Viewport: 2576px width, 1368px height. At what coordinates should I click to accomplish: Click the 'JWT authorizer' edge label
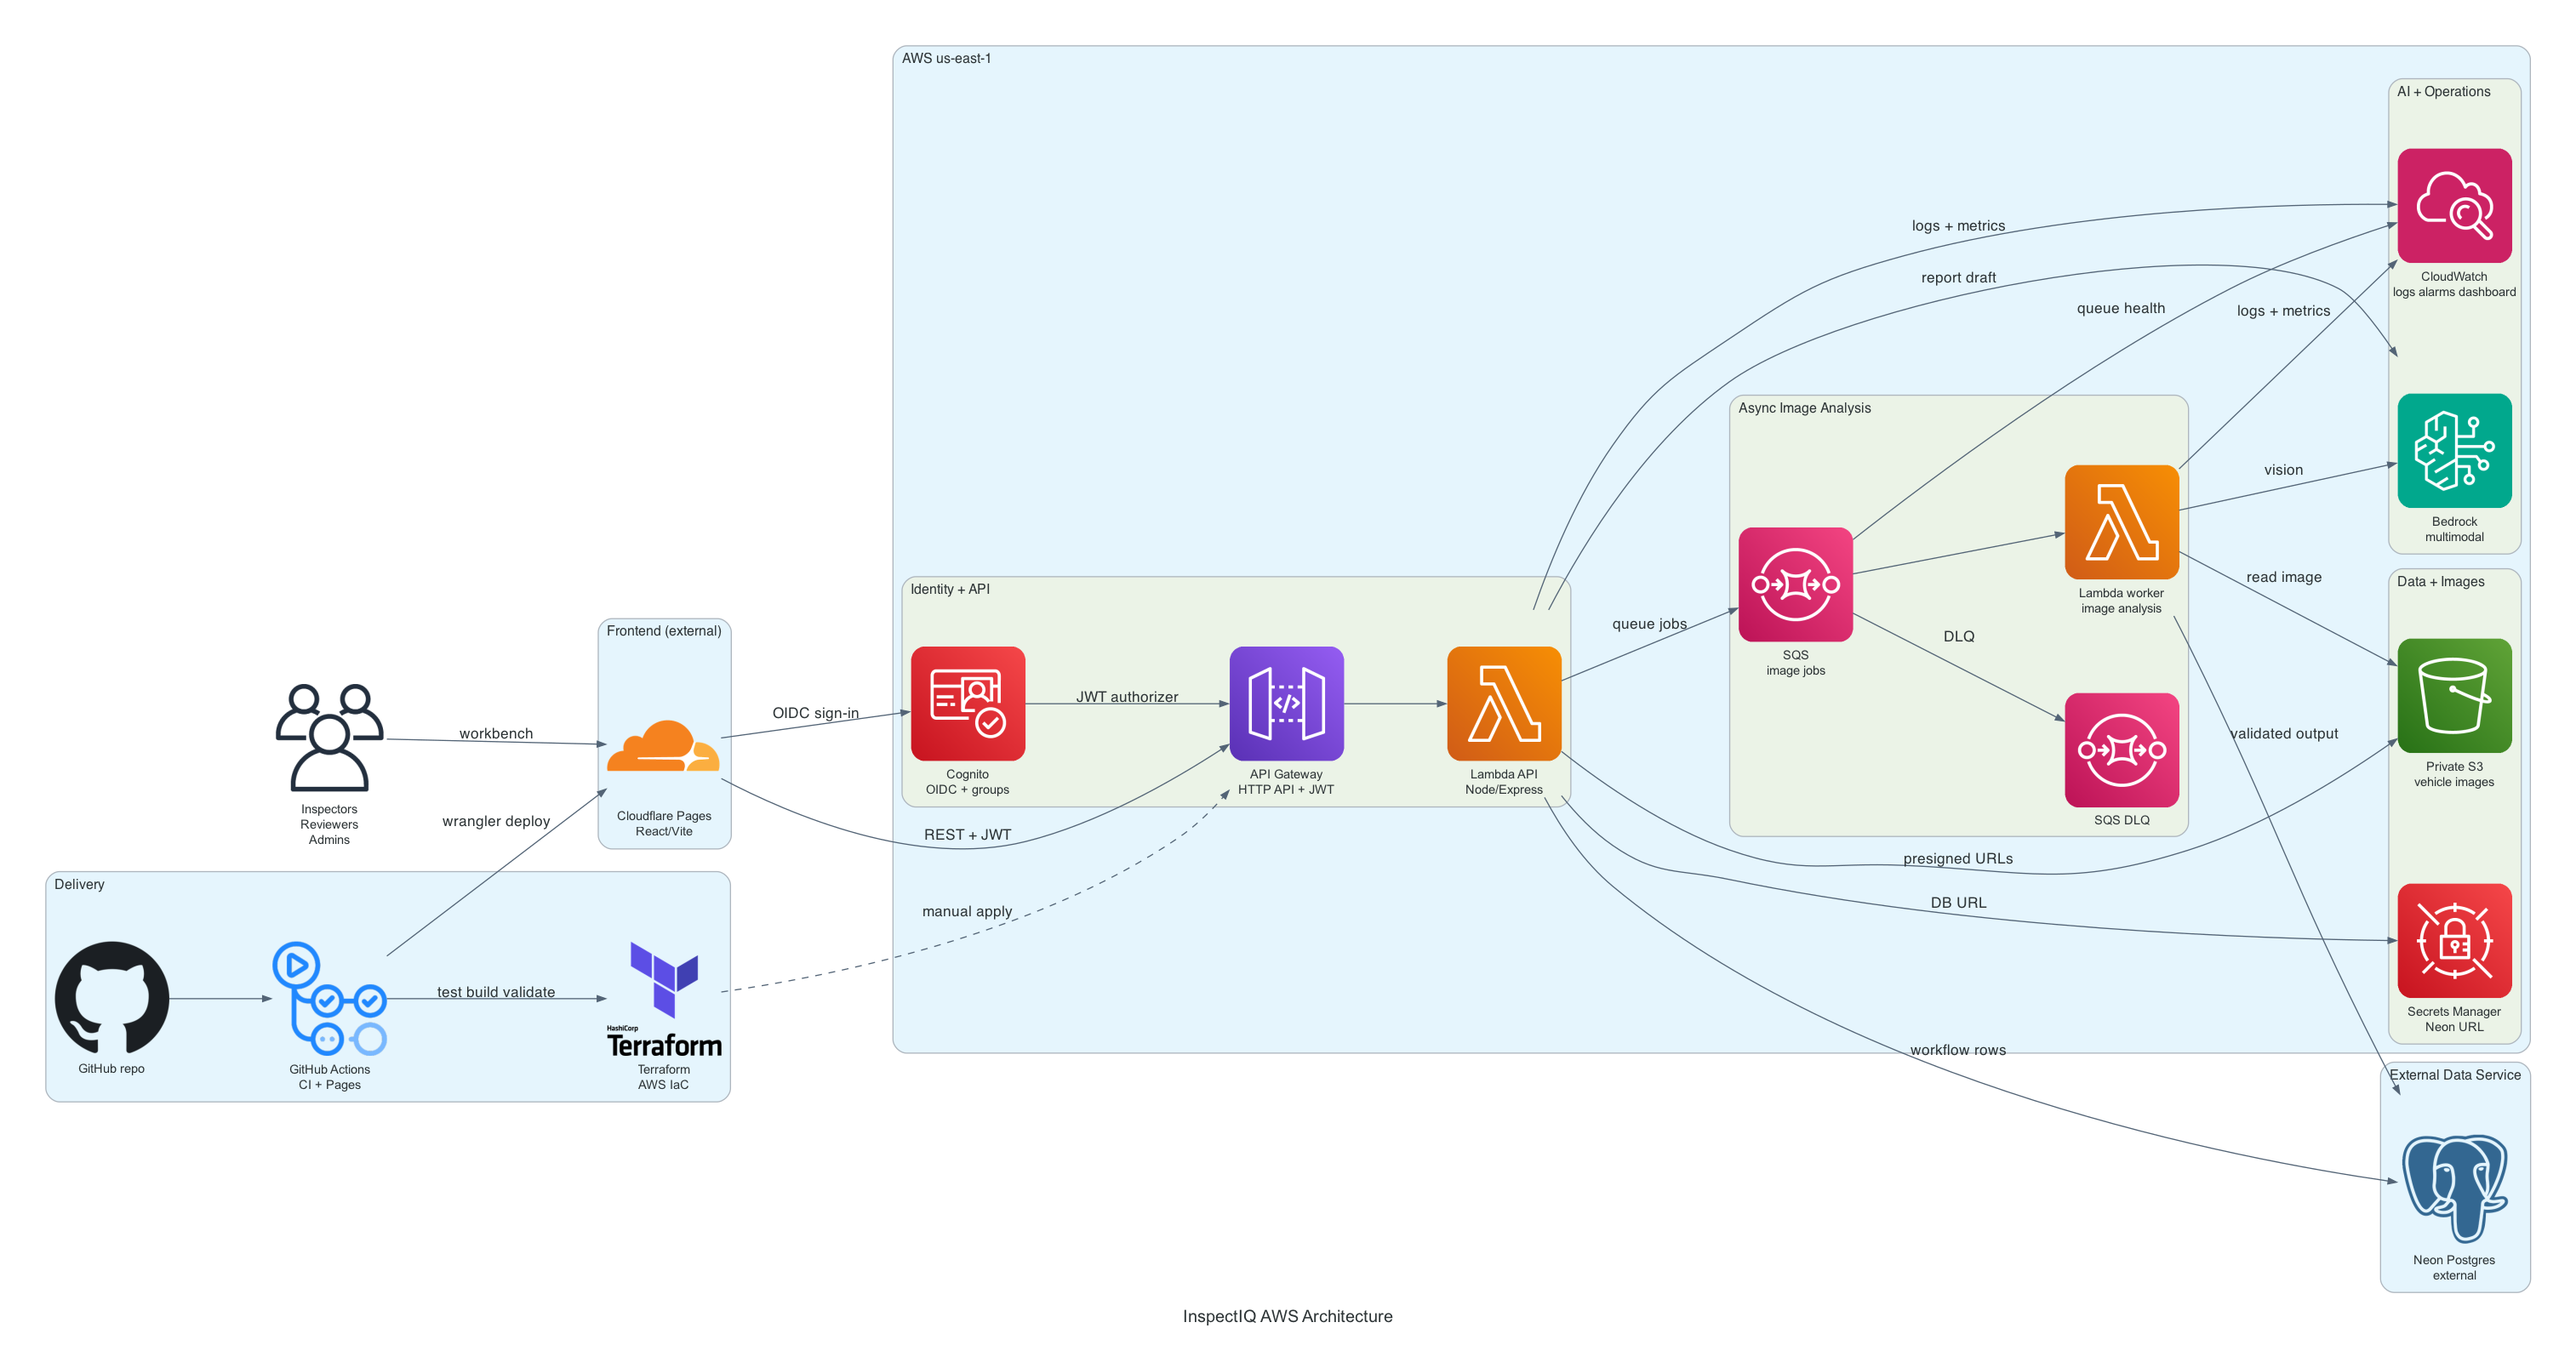1127,697
